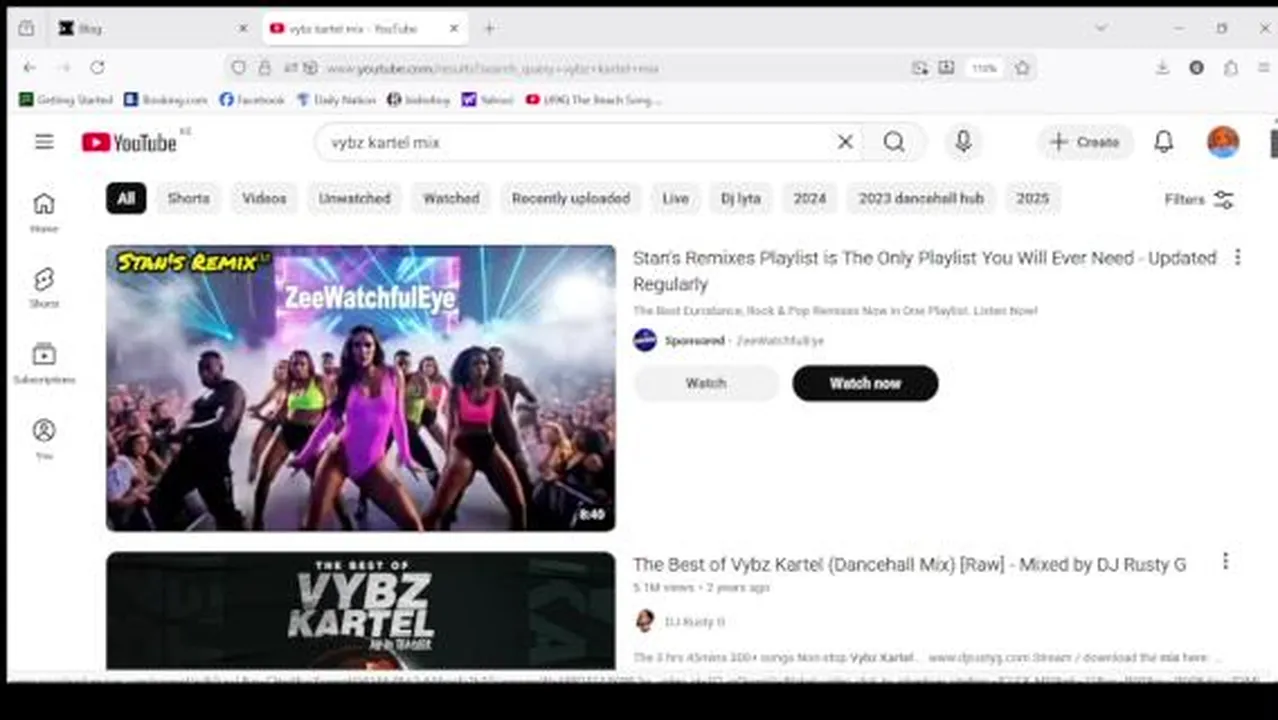Viewport: 1278px width, 720px height.
Task: Open browser extensions icon
Action: tap(1231, 67)
